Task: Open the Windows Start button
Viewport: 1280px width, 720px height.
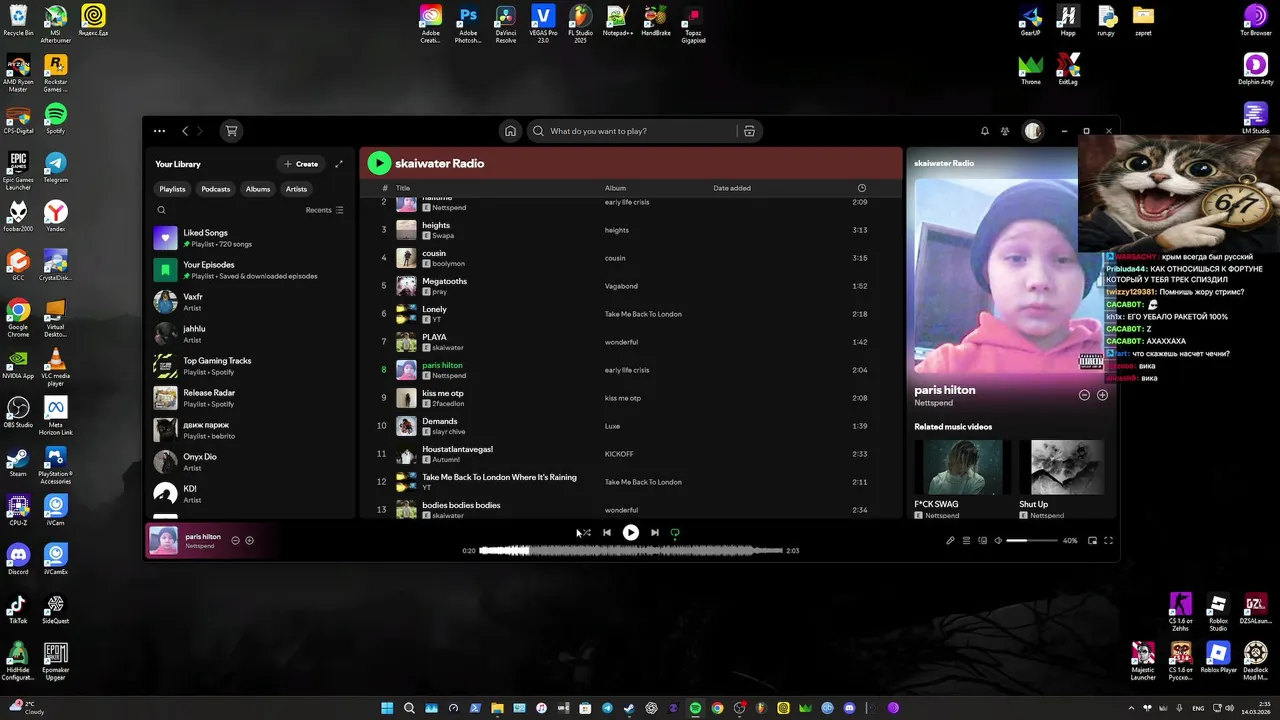Action: pos(387,708)
